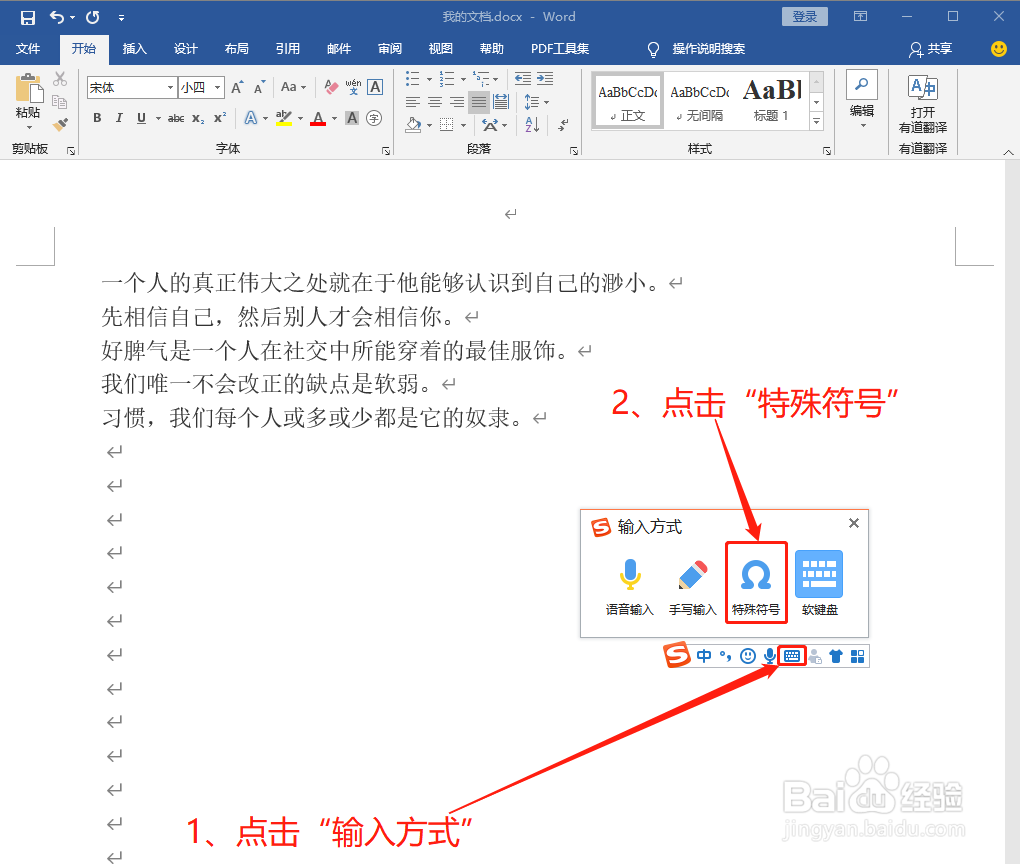
Task: Toggle bold formatting for selected text
Action: (97, 118)
